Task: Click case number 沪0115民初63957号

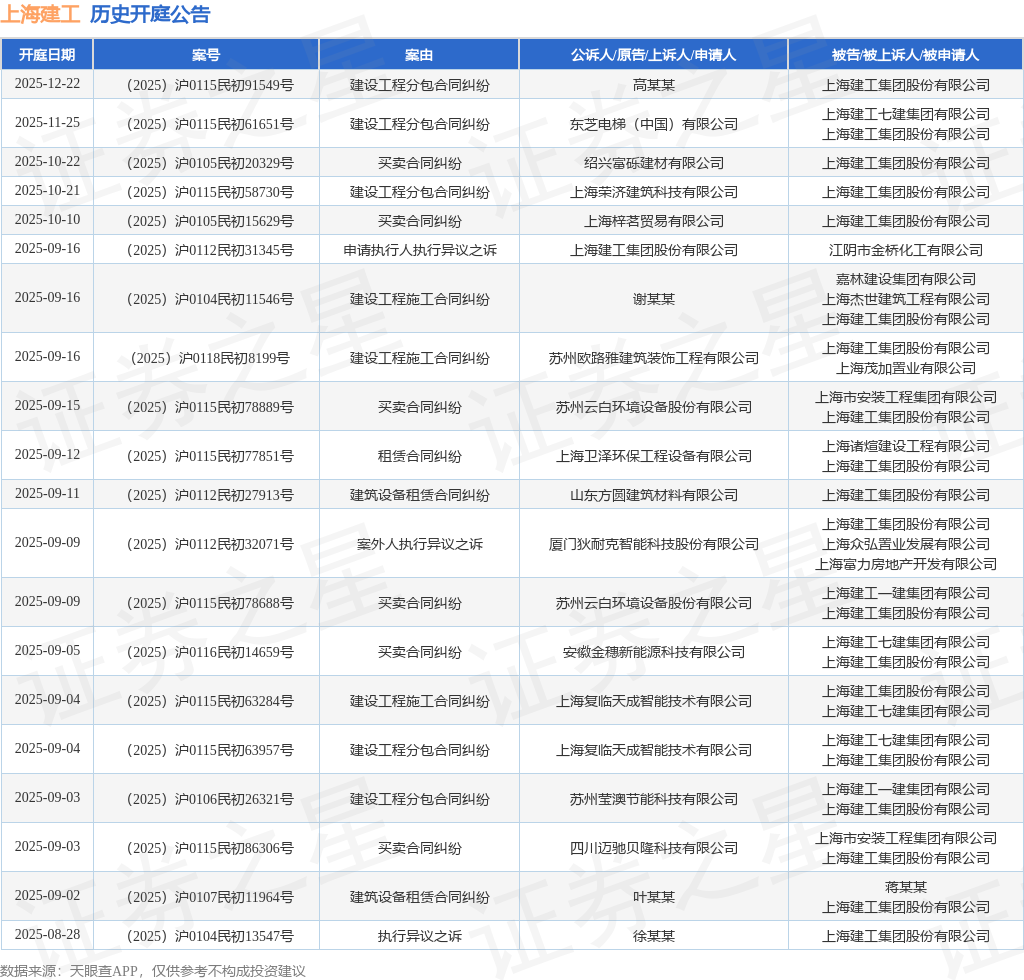Action: pos(210,750)
